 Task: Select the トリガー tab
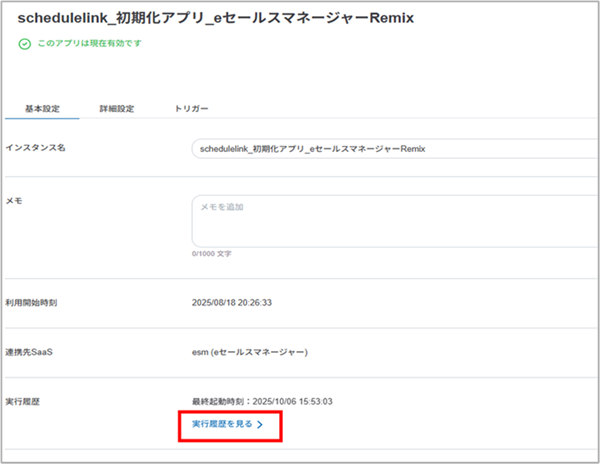(x=191, y=108)
